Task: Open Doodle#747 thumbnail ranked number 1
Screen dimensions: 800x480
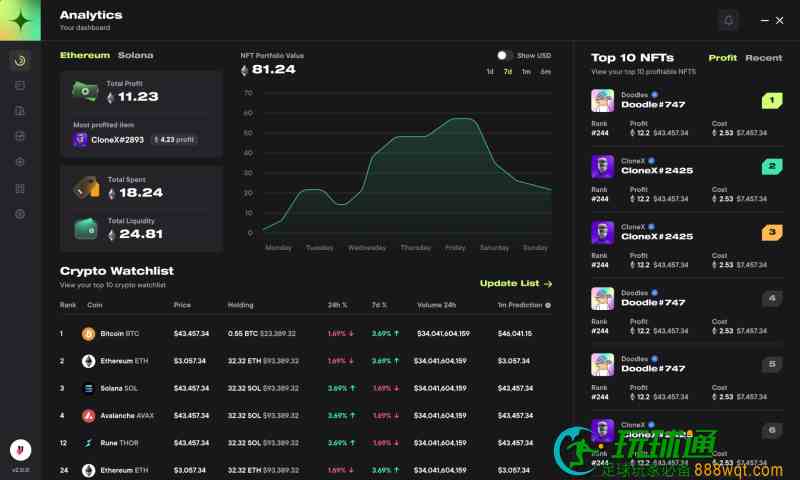Action: [603, 100]
